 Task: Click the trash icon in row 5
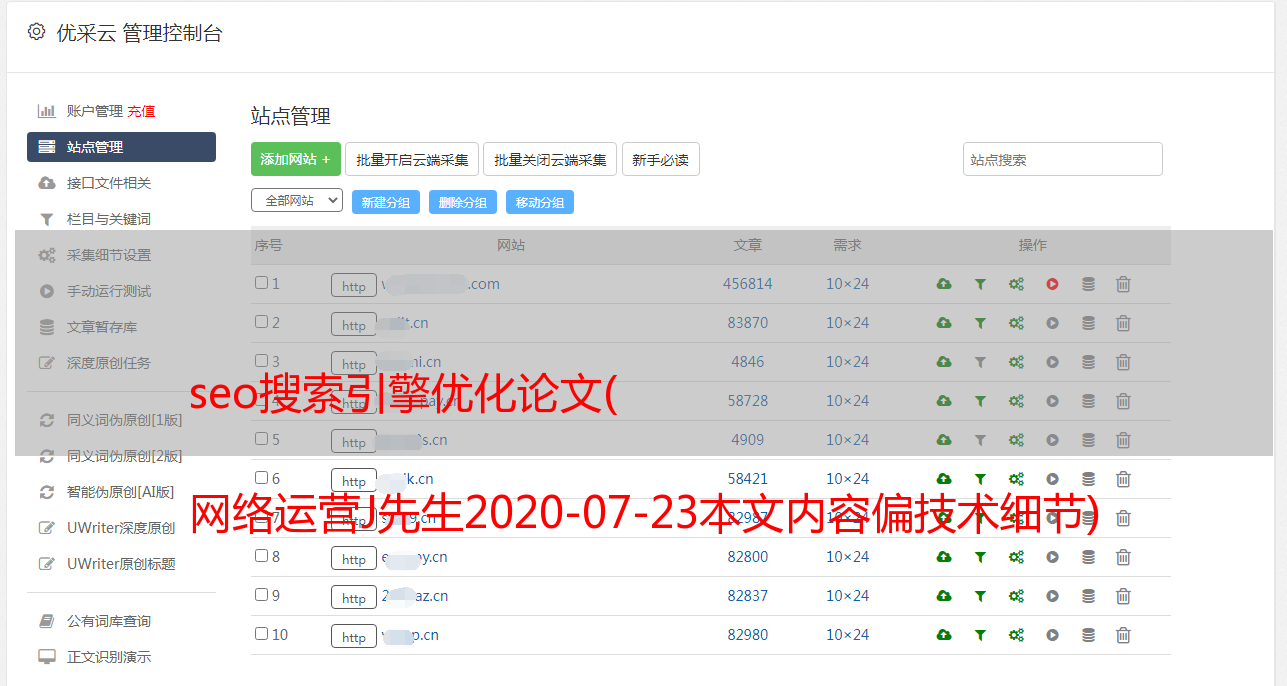(x=1123, y=440)
